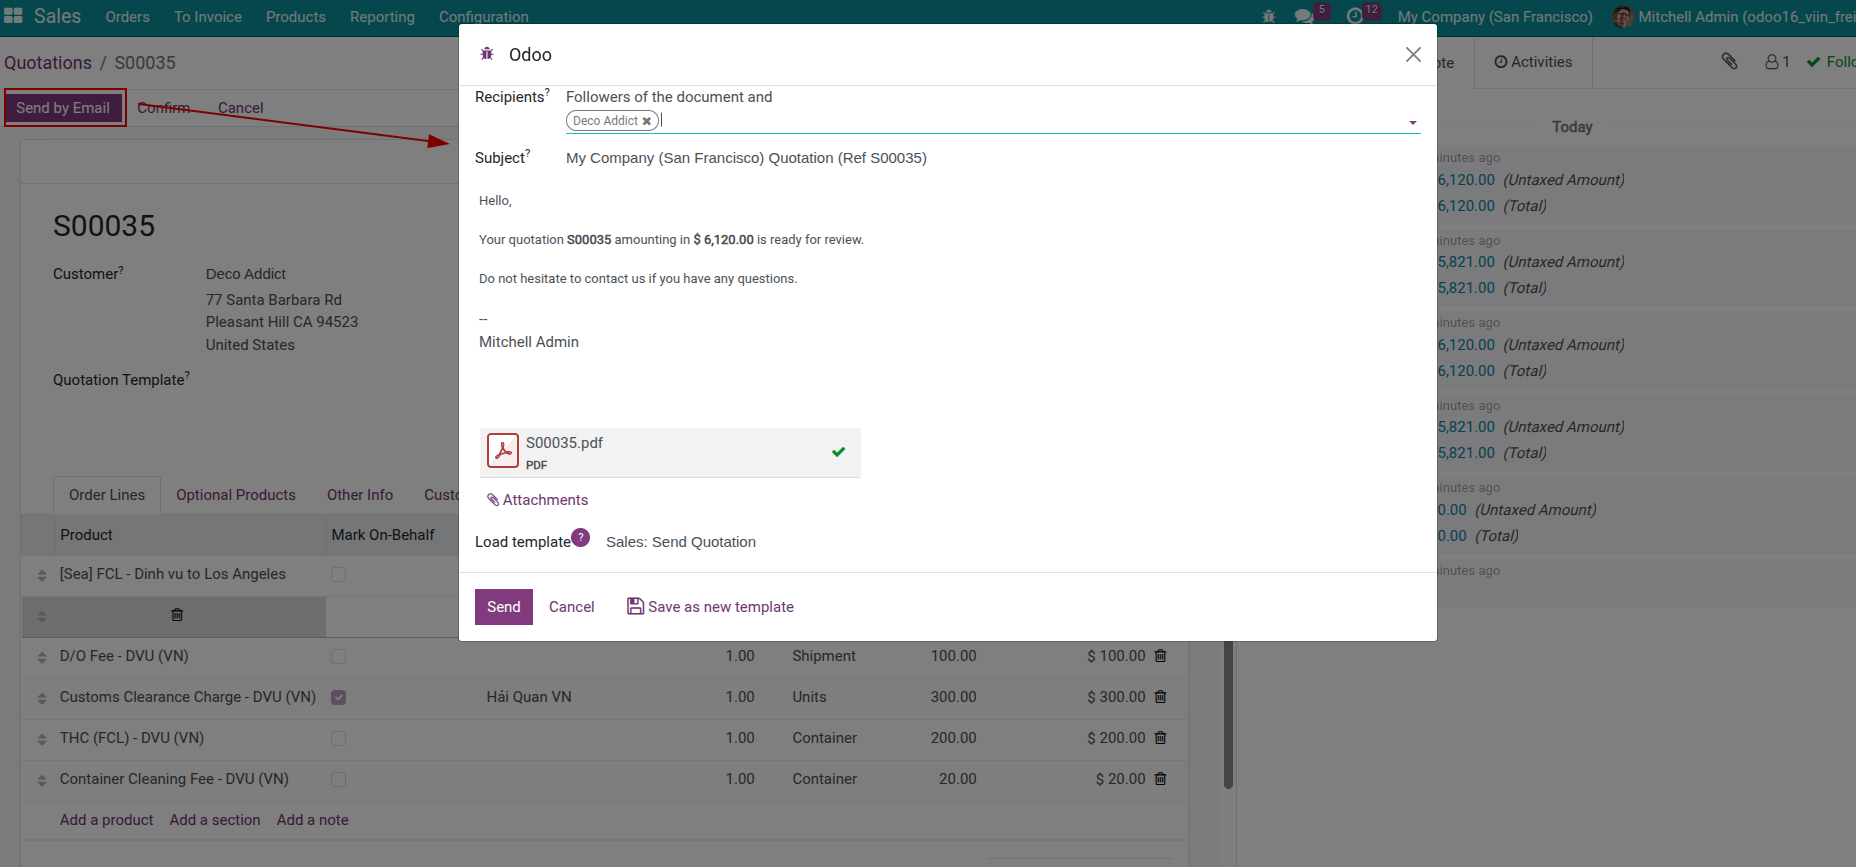Switch to the Optional Products tab
The height and width of the screenshot is (867, 1856).
point(236,495)
